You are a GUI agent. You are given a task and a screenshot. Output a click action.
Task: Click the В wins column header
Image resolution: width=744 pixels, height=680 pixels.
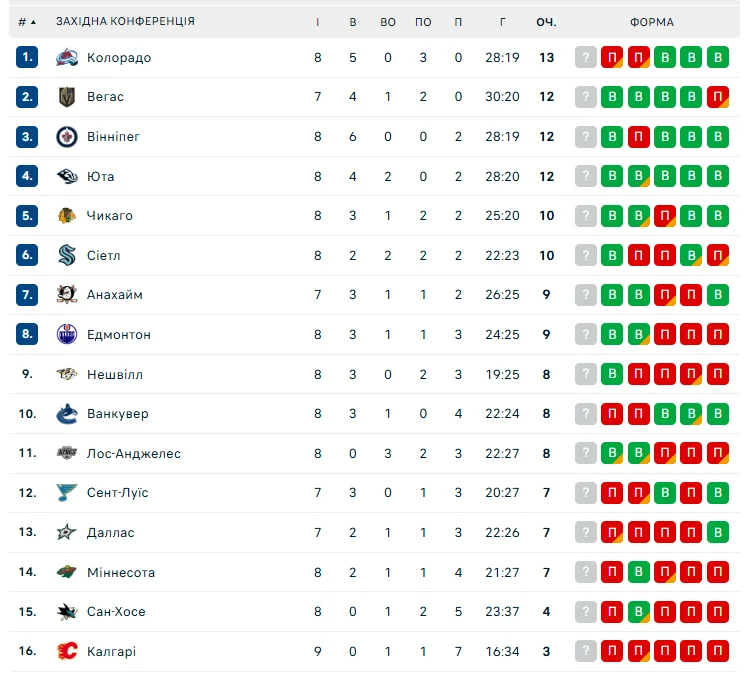click(x=353, y=22)
